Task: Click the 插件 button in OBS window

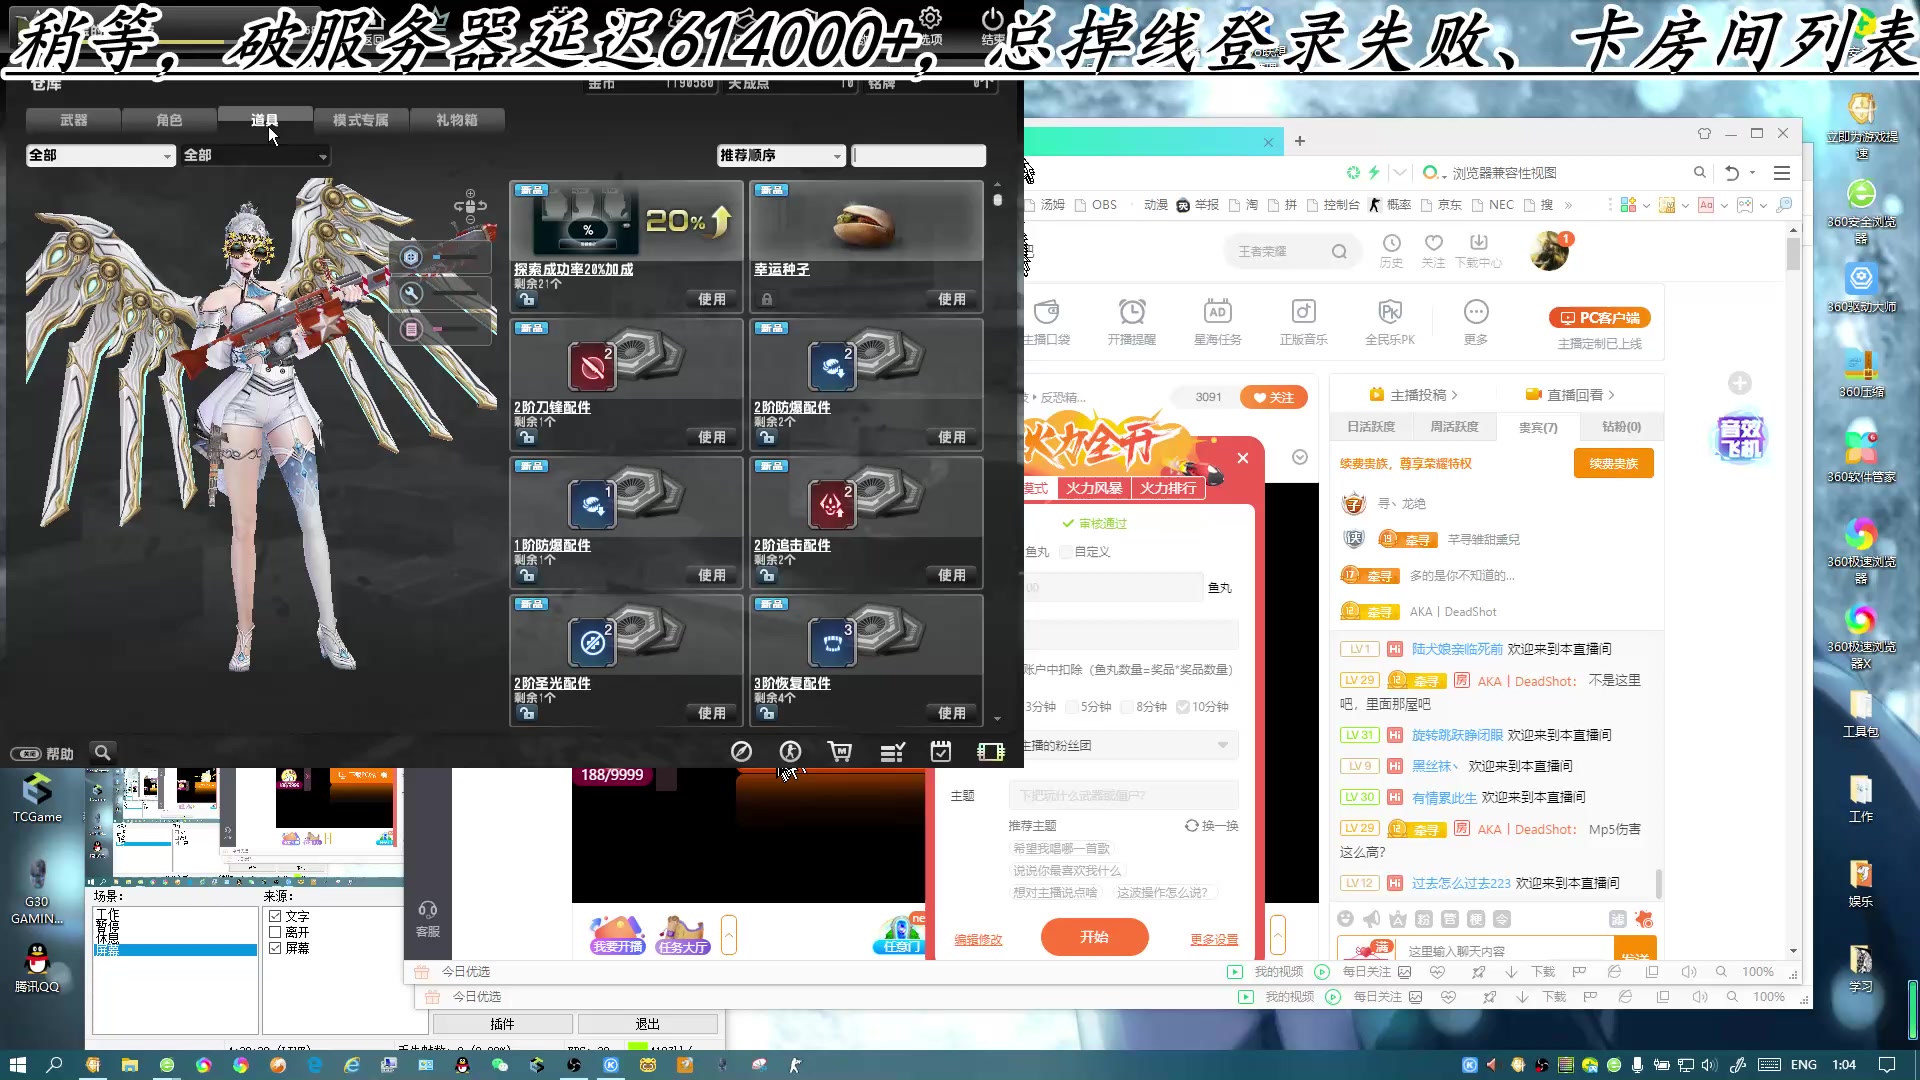Action: tap(502, 1024)
